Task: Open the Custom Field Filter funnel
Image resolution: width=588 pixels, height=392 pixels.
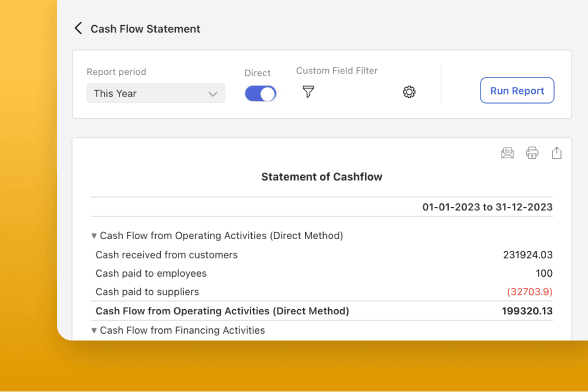Action: (308, 92)
